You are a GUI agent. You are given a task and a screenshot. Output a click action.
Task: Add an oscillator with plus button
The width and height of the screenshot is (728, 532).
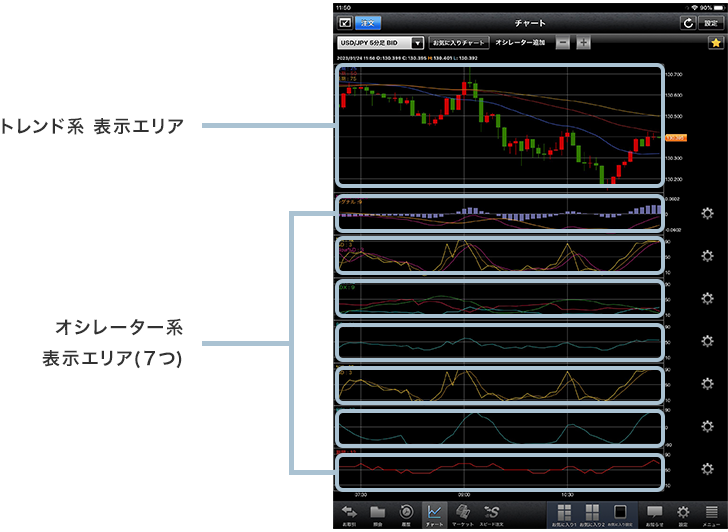(x=583, y=43)
